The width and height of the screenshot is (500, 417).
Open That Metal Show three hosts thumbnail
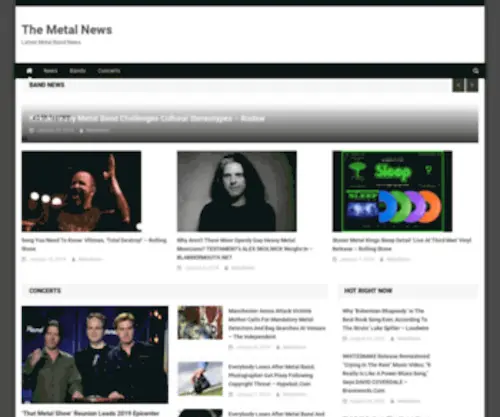point(95,355)
